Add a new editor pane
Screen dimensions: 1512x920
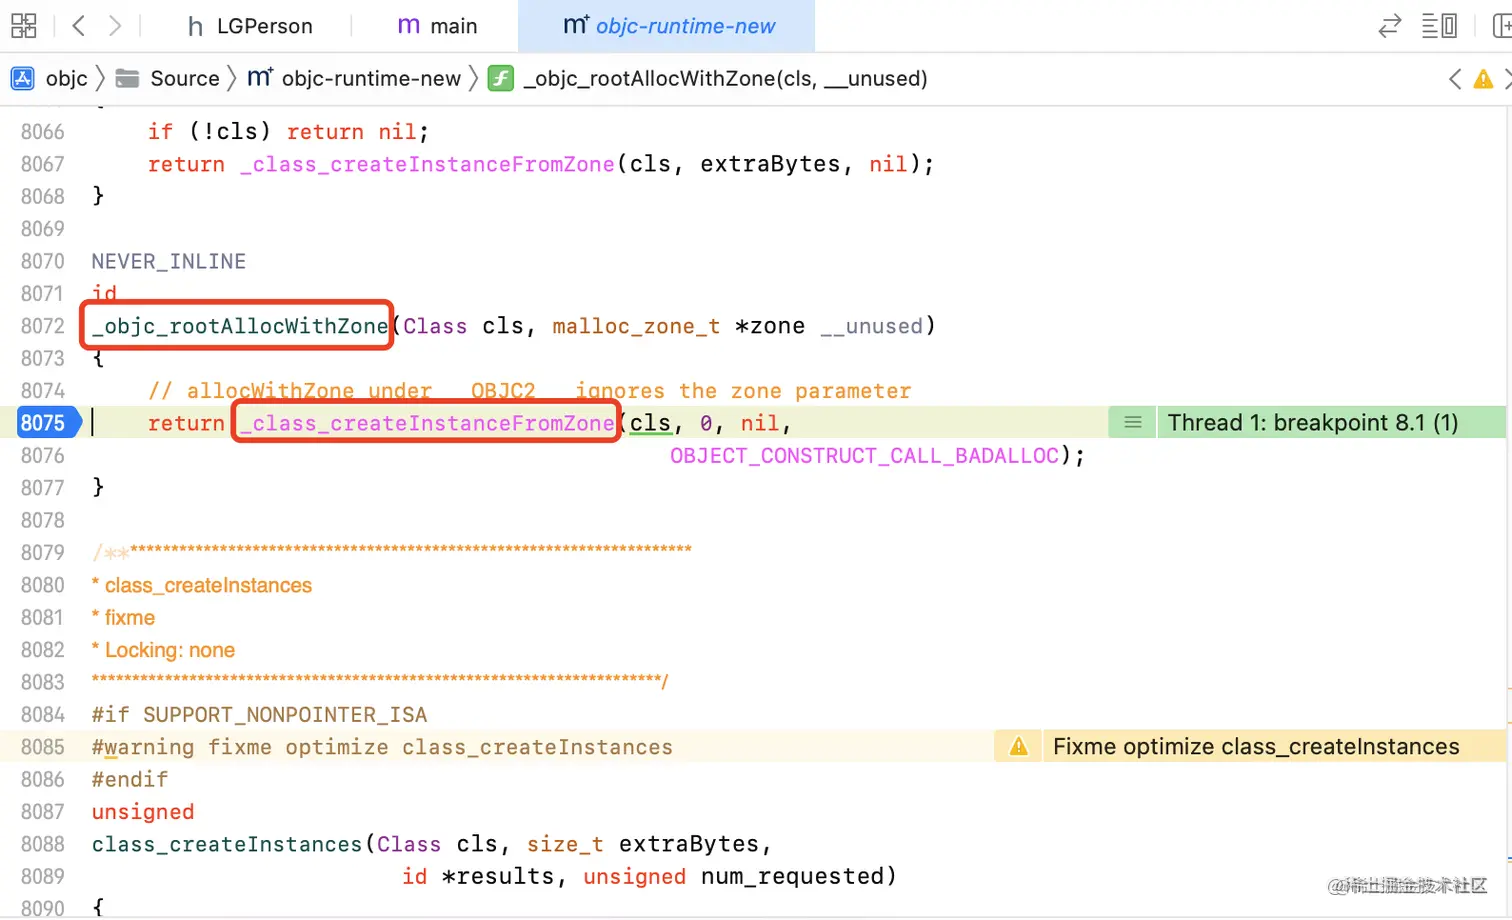[1501, 26]
